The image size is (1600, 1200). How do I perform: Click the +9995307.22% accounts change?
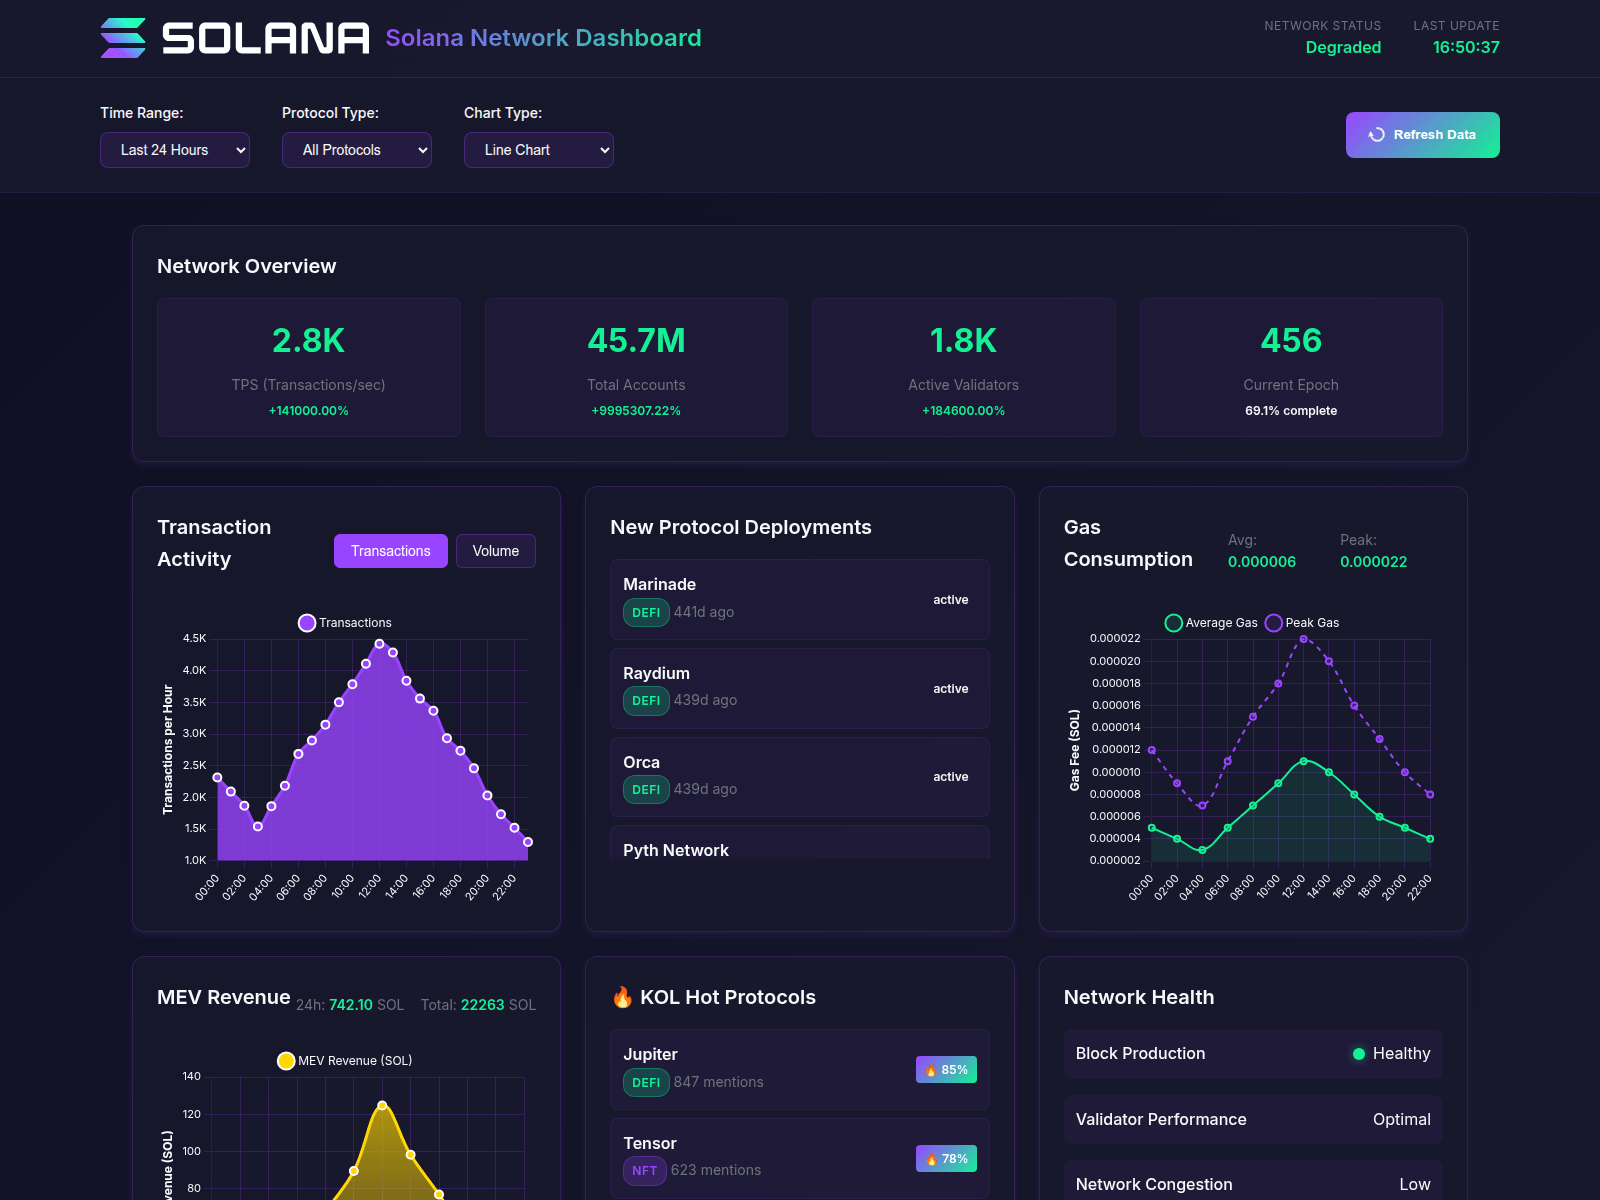tap(636, 411)
